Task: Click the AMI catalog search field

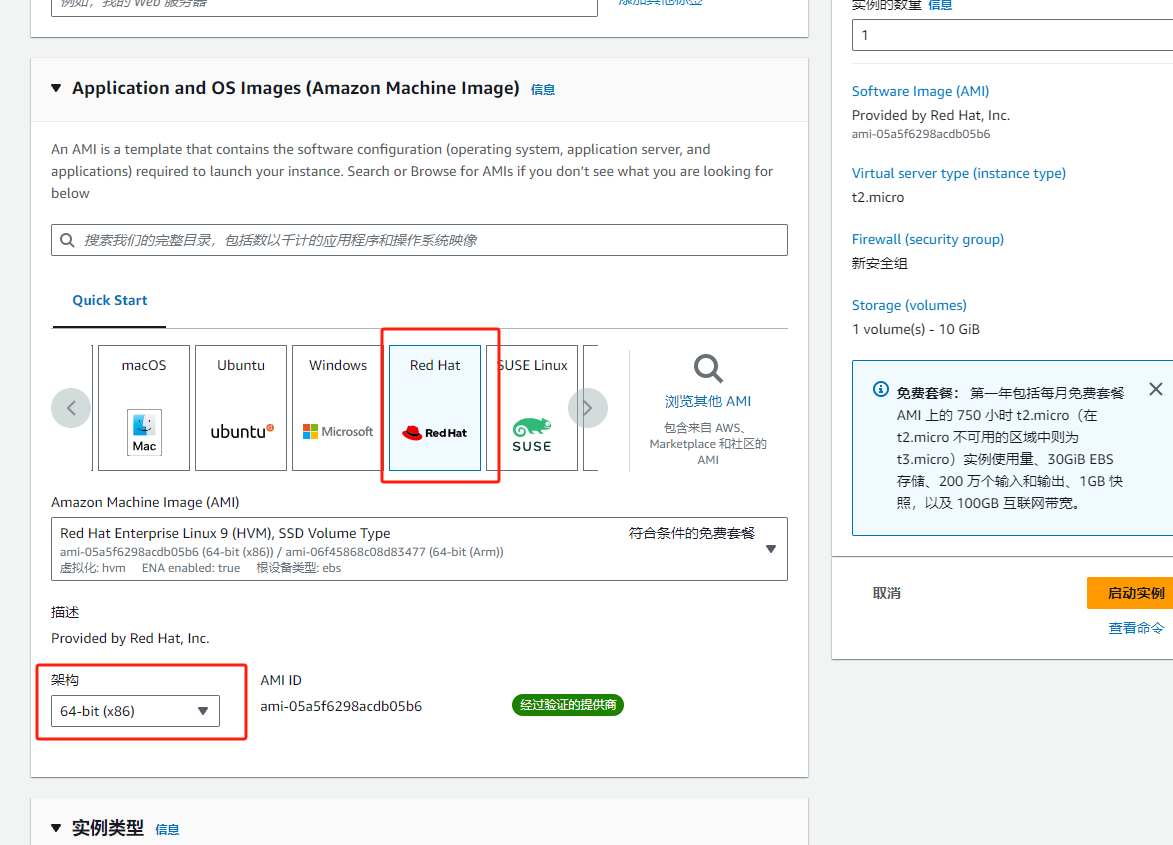Action: point(419,240)
